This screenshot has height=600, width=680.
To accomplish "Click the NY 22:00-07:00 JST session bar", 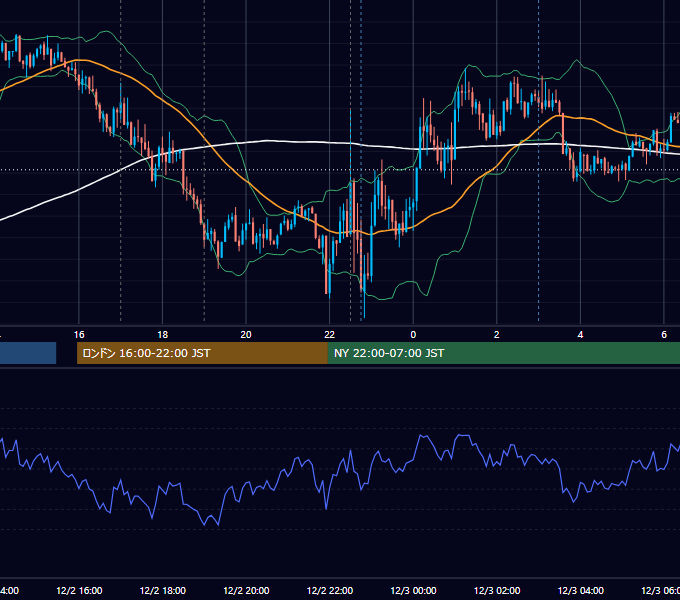I will point(503,353).
